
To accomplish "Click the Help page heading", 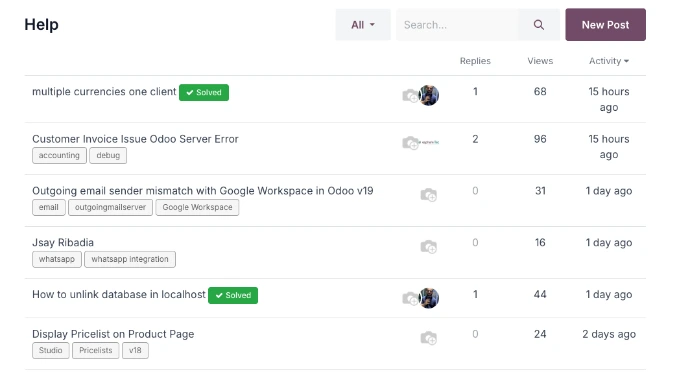I will pyautogui.click(x=41, y=25).
